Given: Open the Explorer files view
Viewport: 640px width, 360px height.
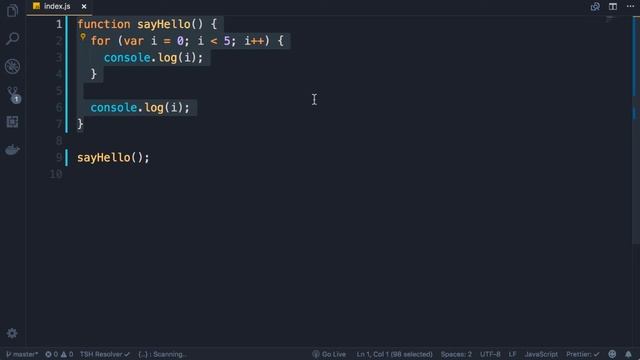Looking at the screenshot, I should coord(13,11).
